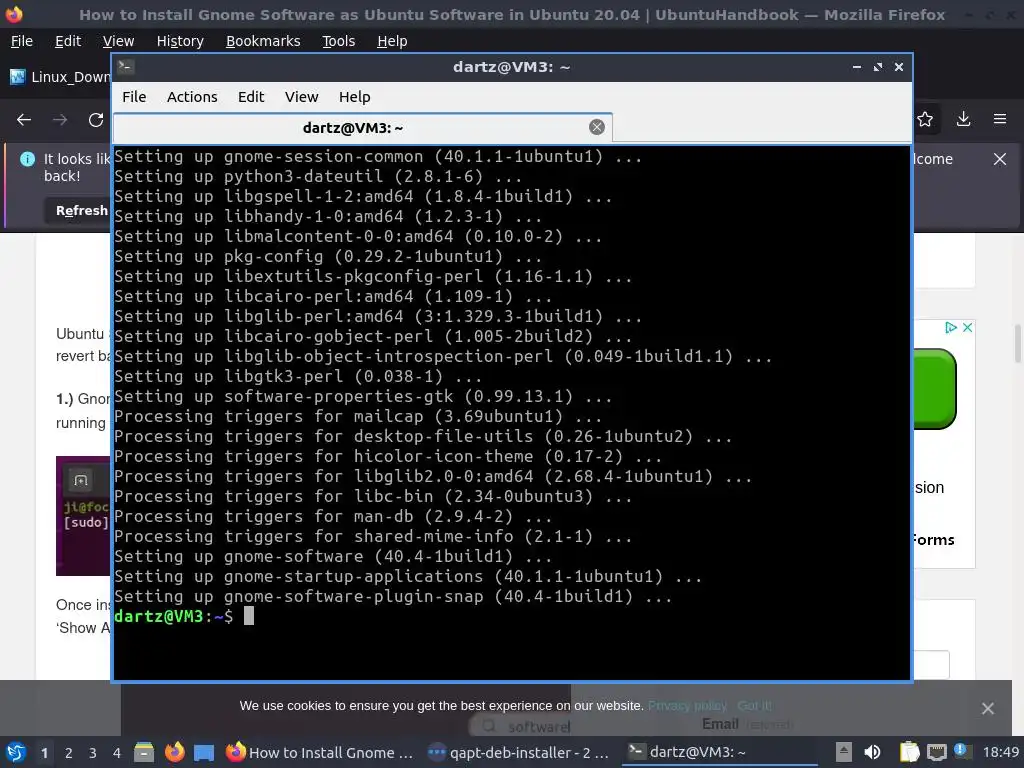This screenshot has width=1024, height=768.
Task: Switch to workspace 4
Action: 117,753
